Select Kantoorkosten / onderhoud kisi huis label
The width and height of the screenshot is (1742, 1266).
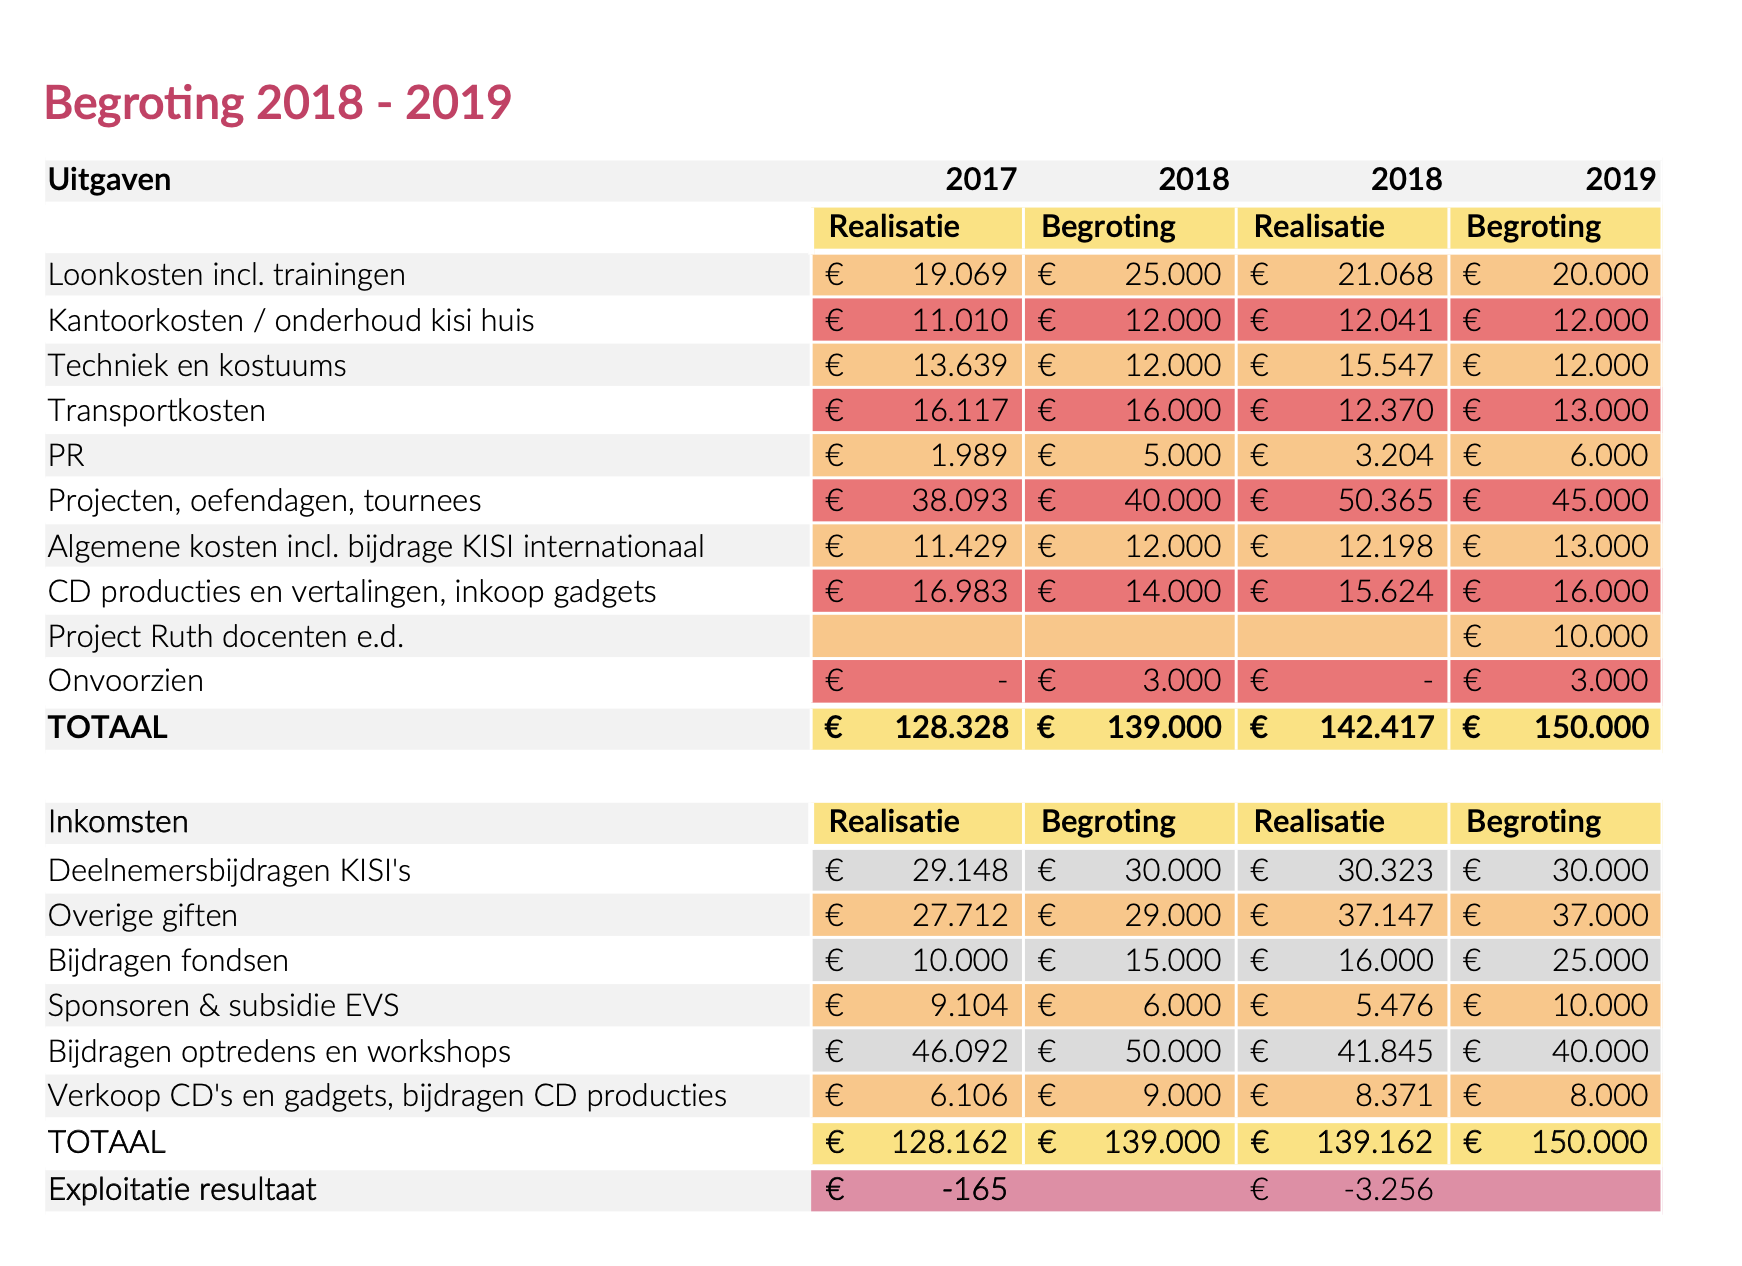tap(291, 321)
